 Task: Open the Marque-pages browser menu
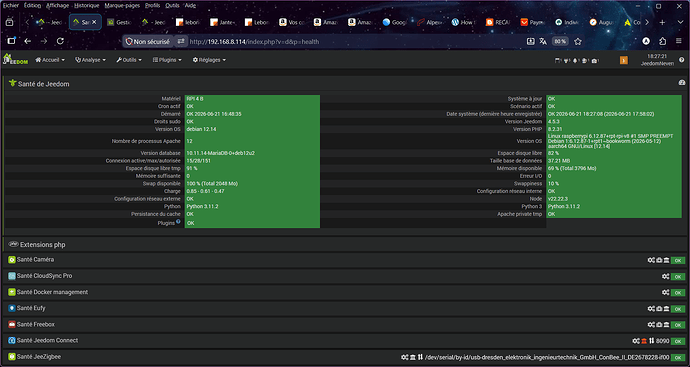pos(122,6)
